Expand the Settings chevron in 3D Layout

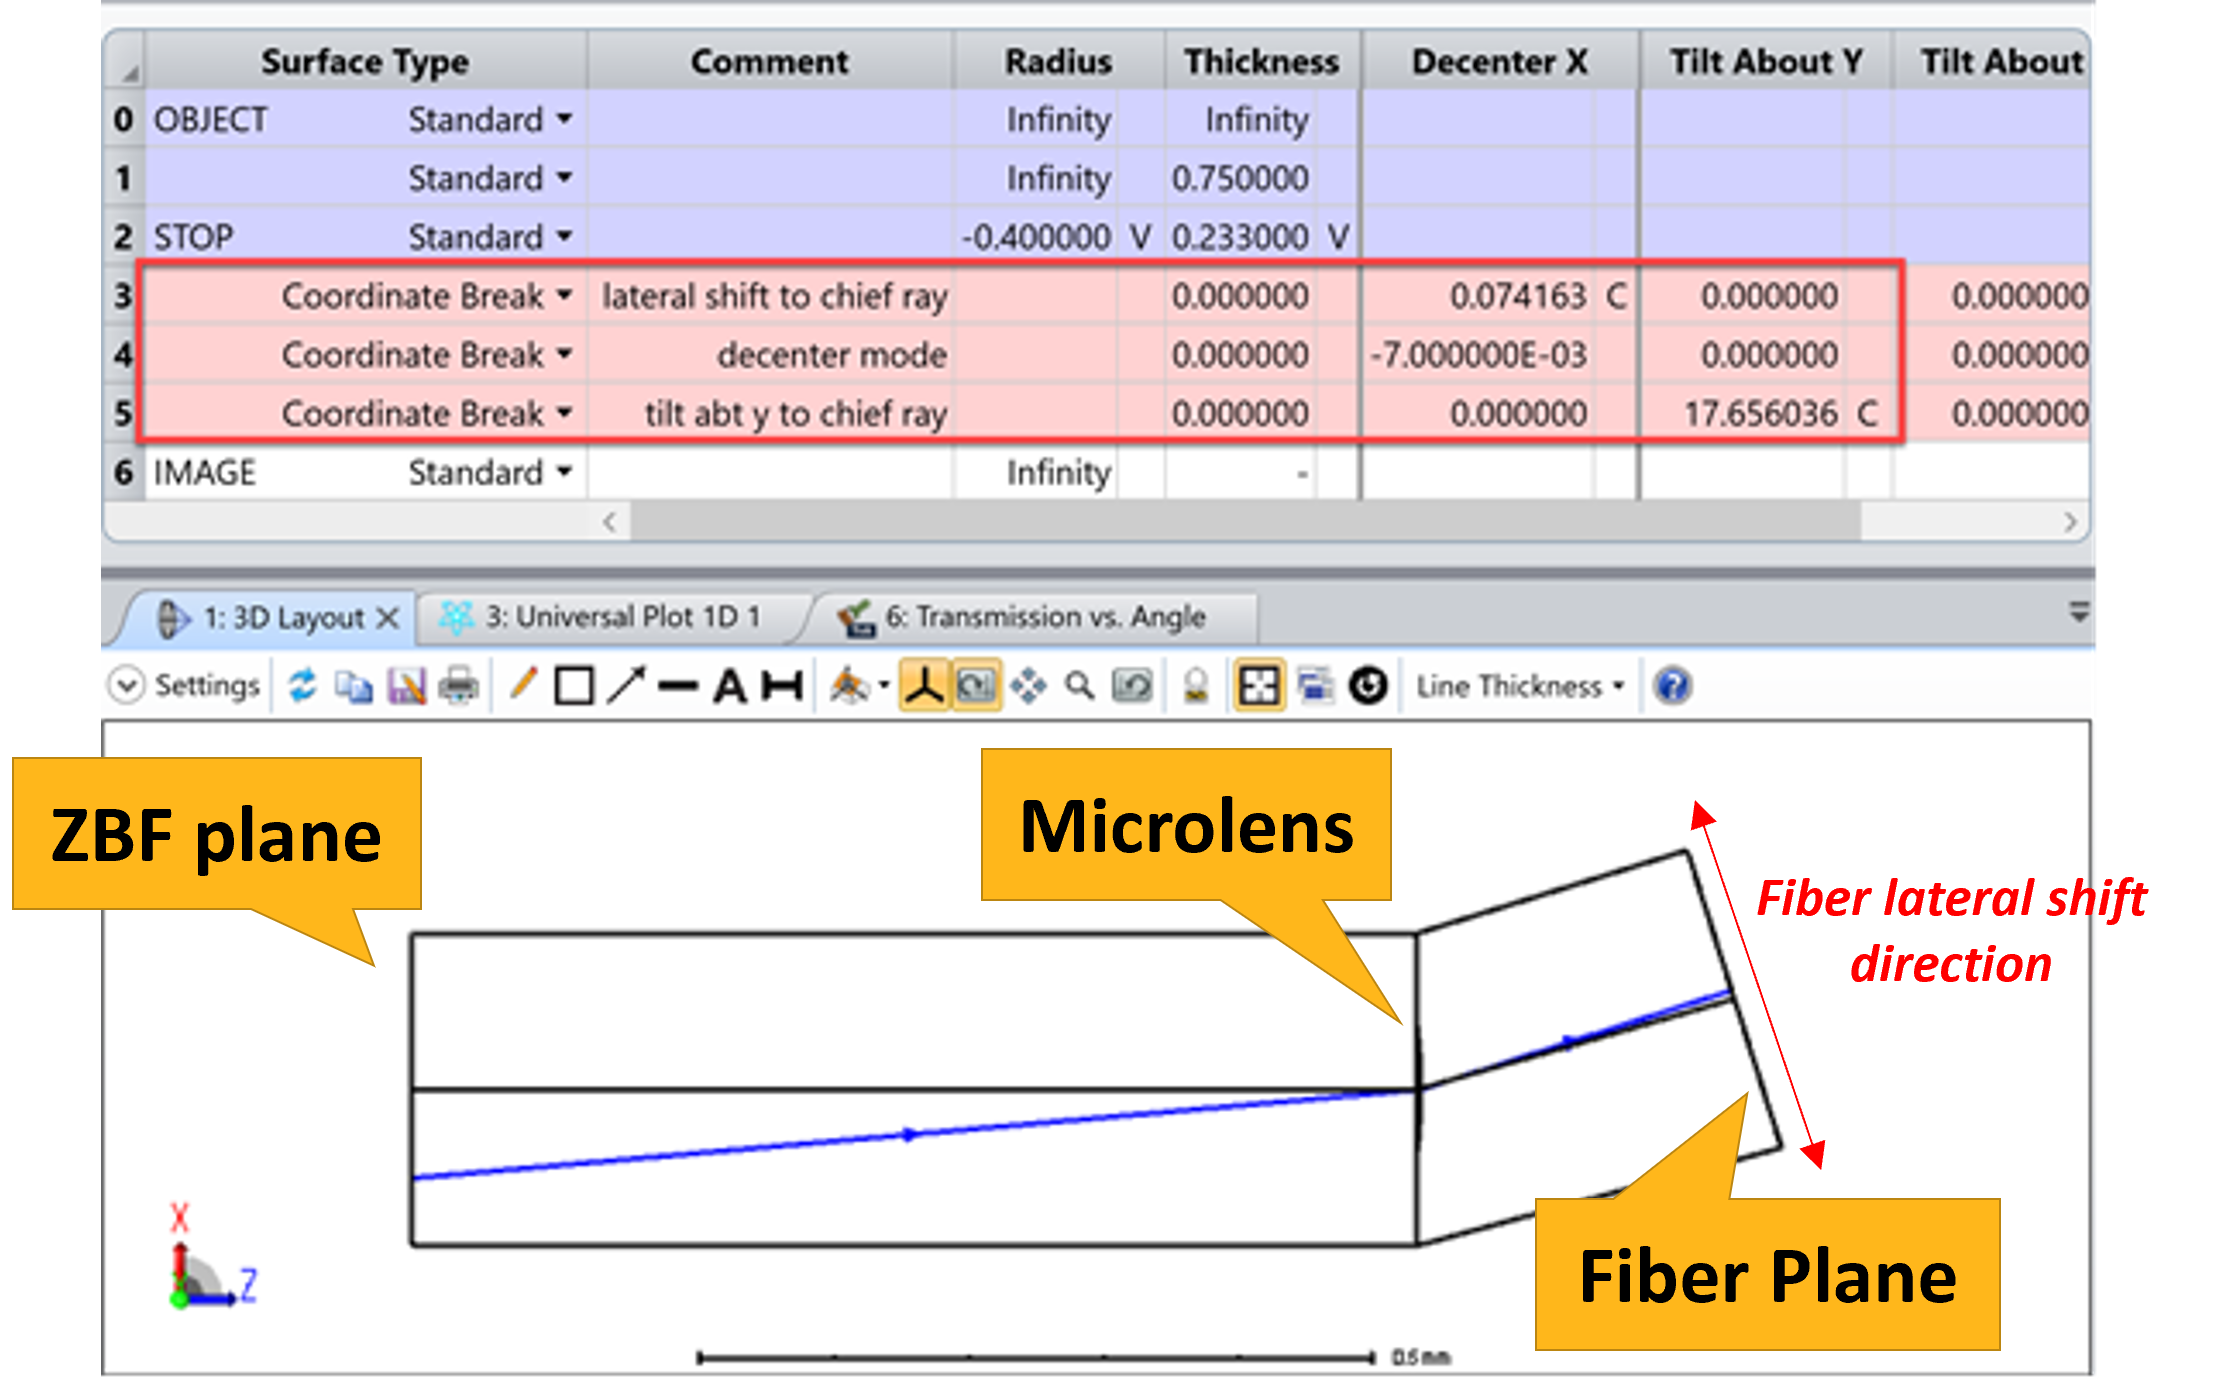(x=127, y=686)
